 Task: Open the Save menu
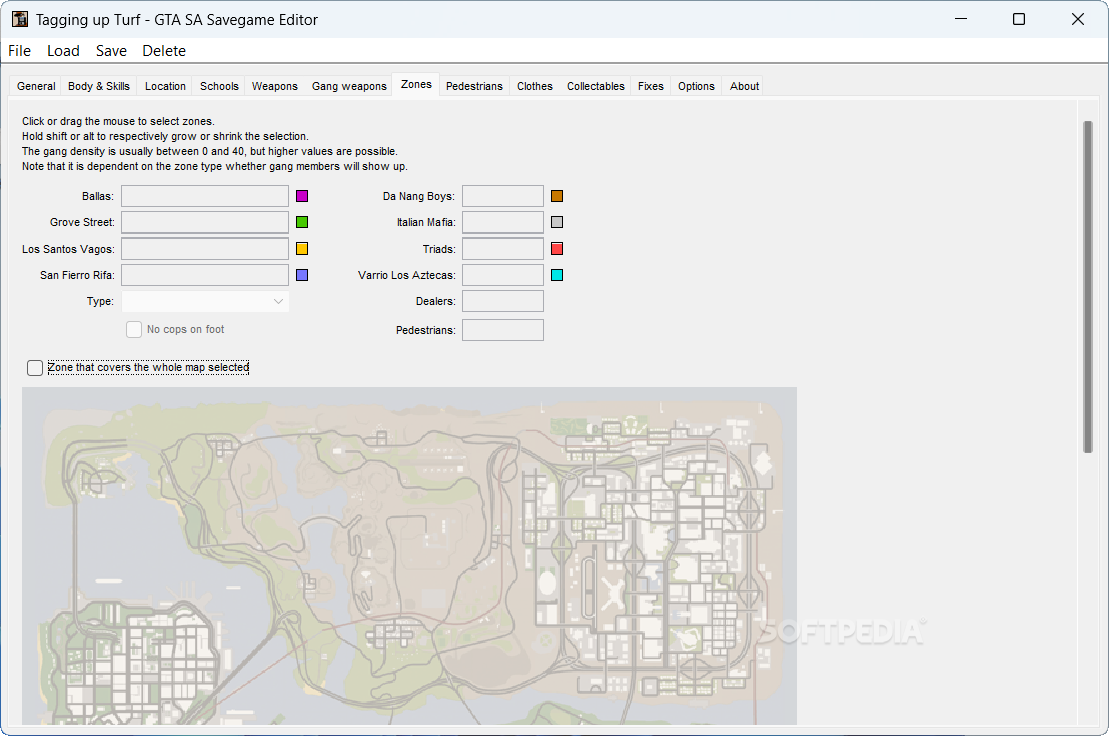(x=111, y=51)
